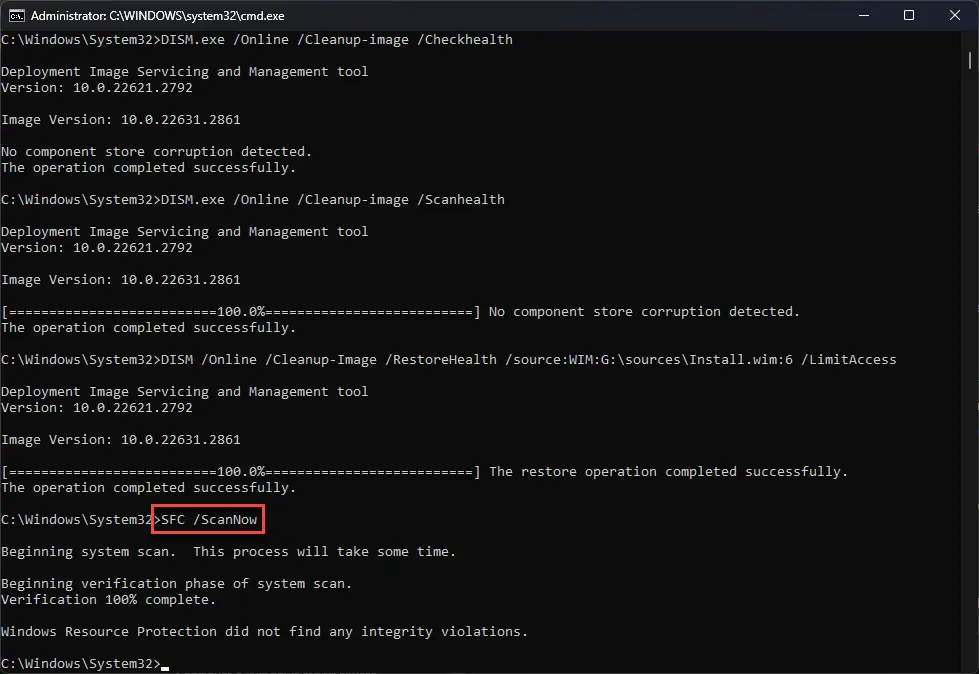Click the 'DISM.exe /Online /Cleanup-image /Scanhealth' command line
This screenshot has height=674, width=979.
(x=333, y=199)
